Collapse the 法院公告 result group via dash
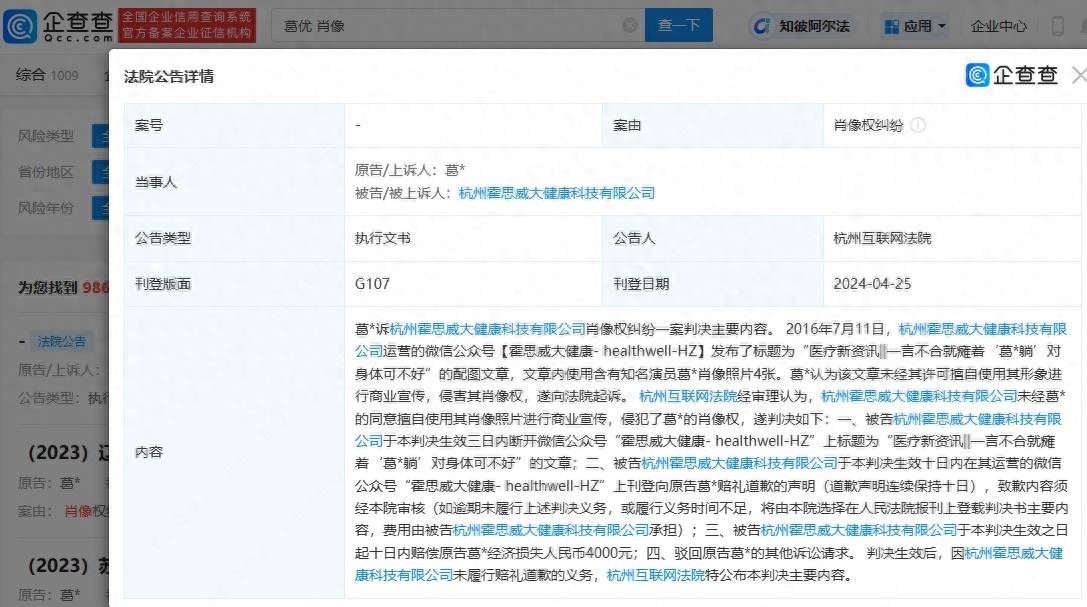This screenshot has width=1087, height=607. (22, 341)
